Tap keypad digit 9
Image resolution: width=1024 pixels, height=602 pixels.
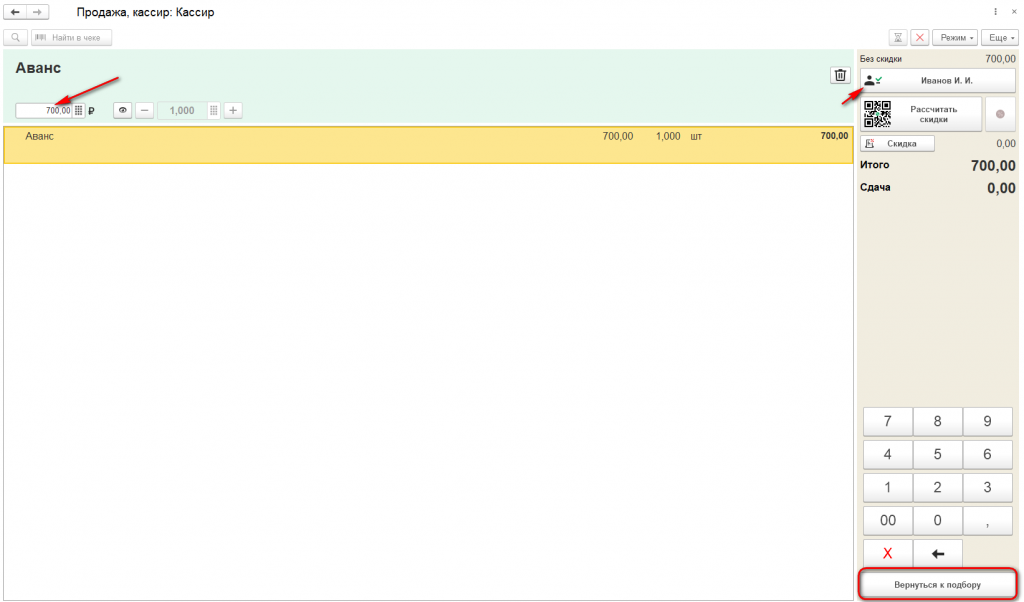click(987, 421)
